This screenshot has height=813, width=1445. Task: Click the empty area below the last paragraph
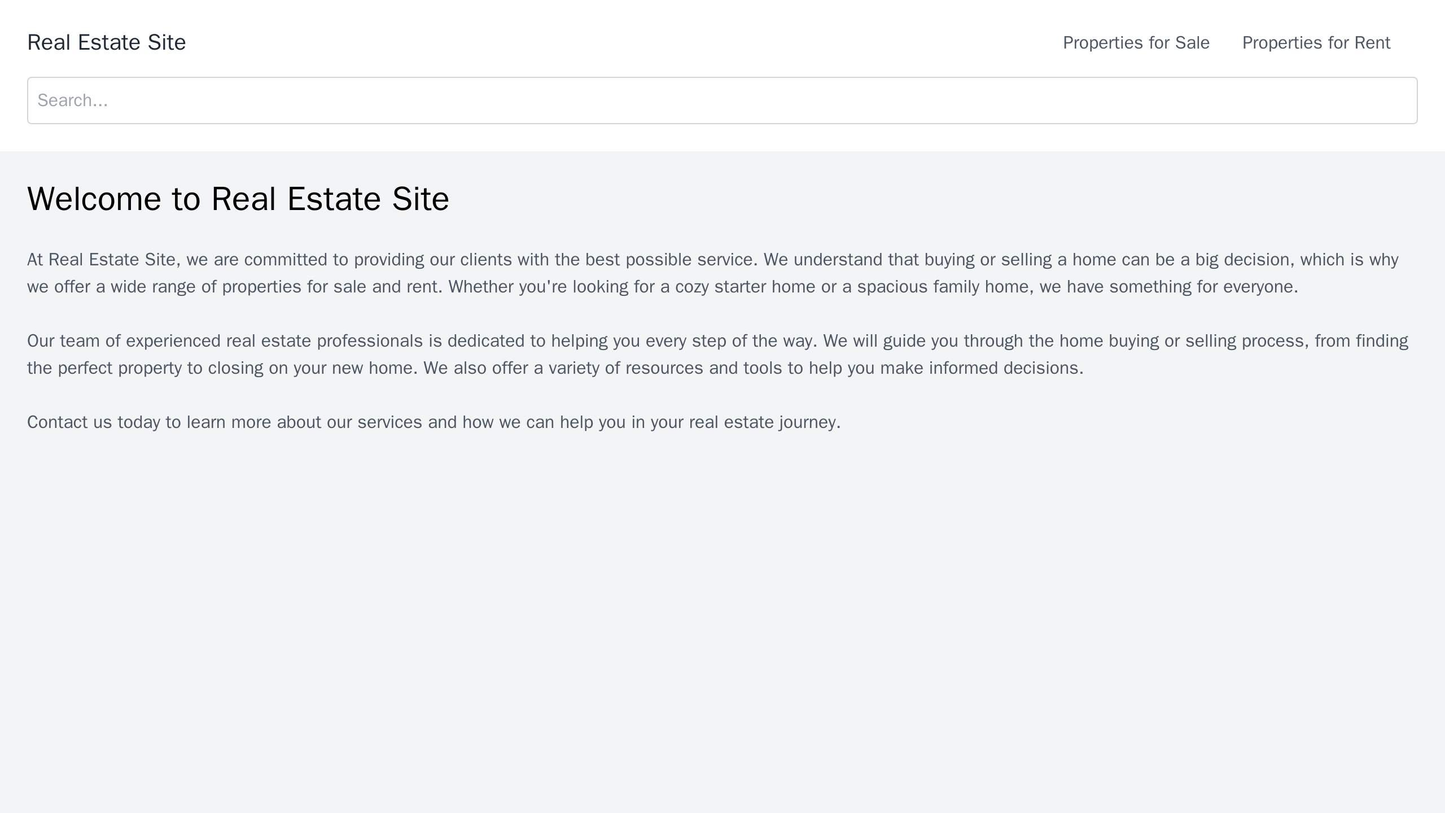point(722,500)
